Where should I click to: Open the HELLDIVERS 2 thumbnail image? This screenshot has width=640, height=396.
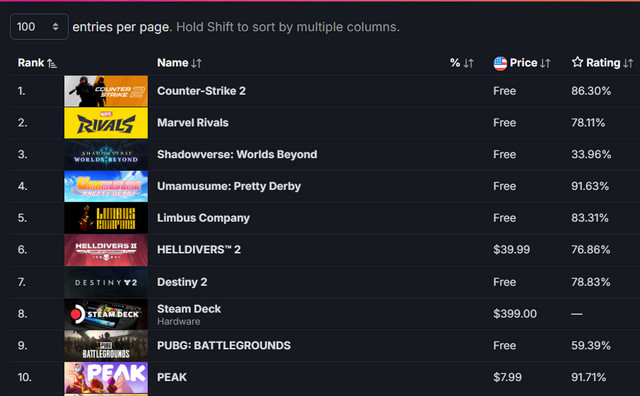pos(106,250)
